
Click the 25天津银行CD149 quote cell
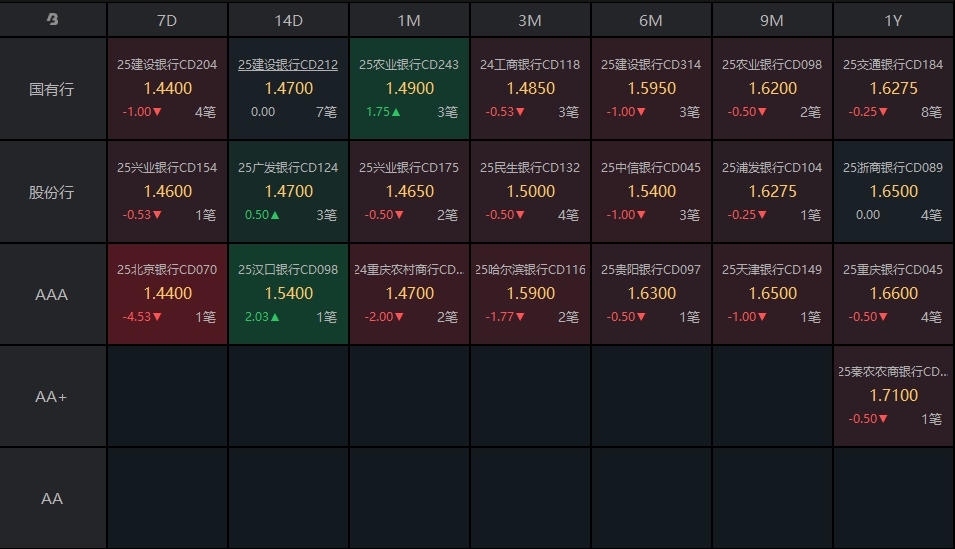click(x=772, y=294)
